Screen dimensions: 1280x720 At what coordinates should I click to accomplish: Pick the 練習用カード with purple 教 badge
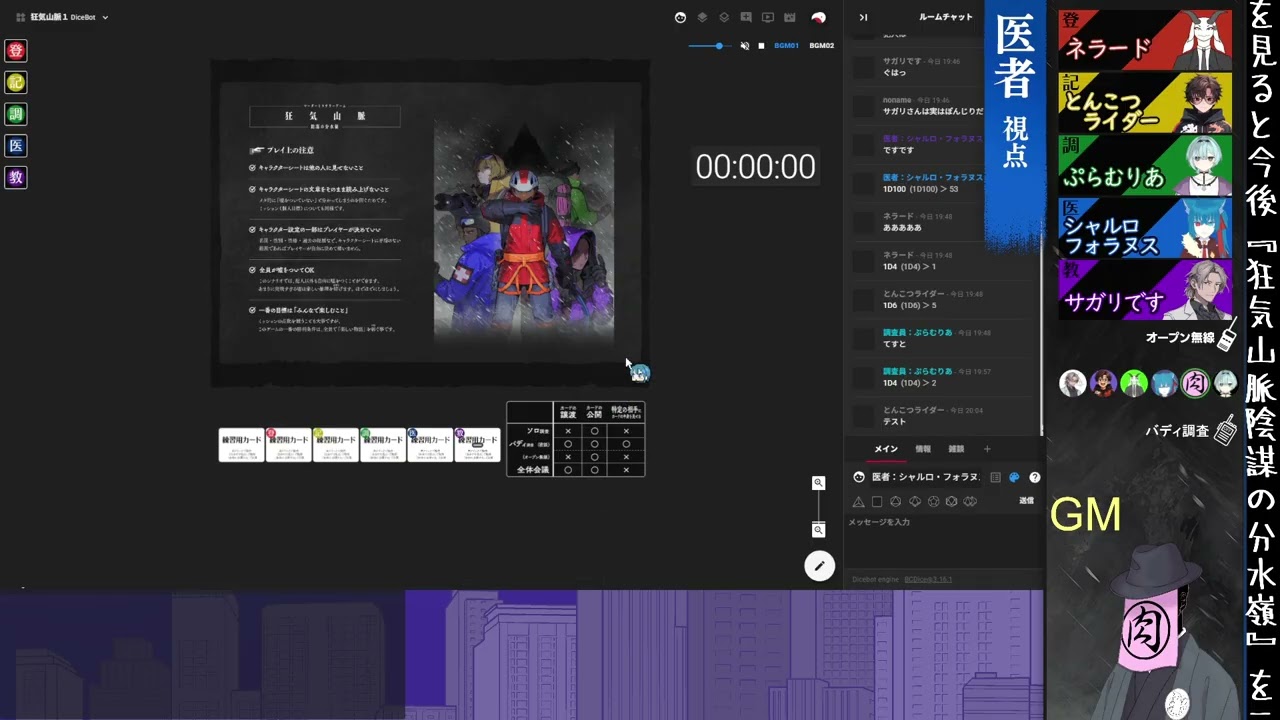click(476, 445)
